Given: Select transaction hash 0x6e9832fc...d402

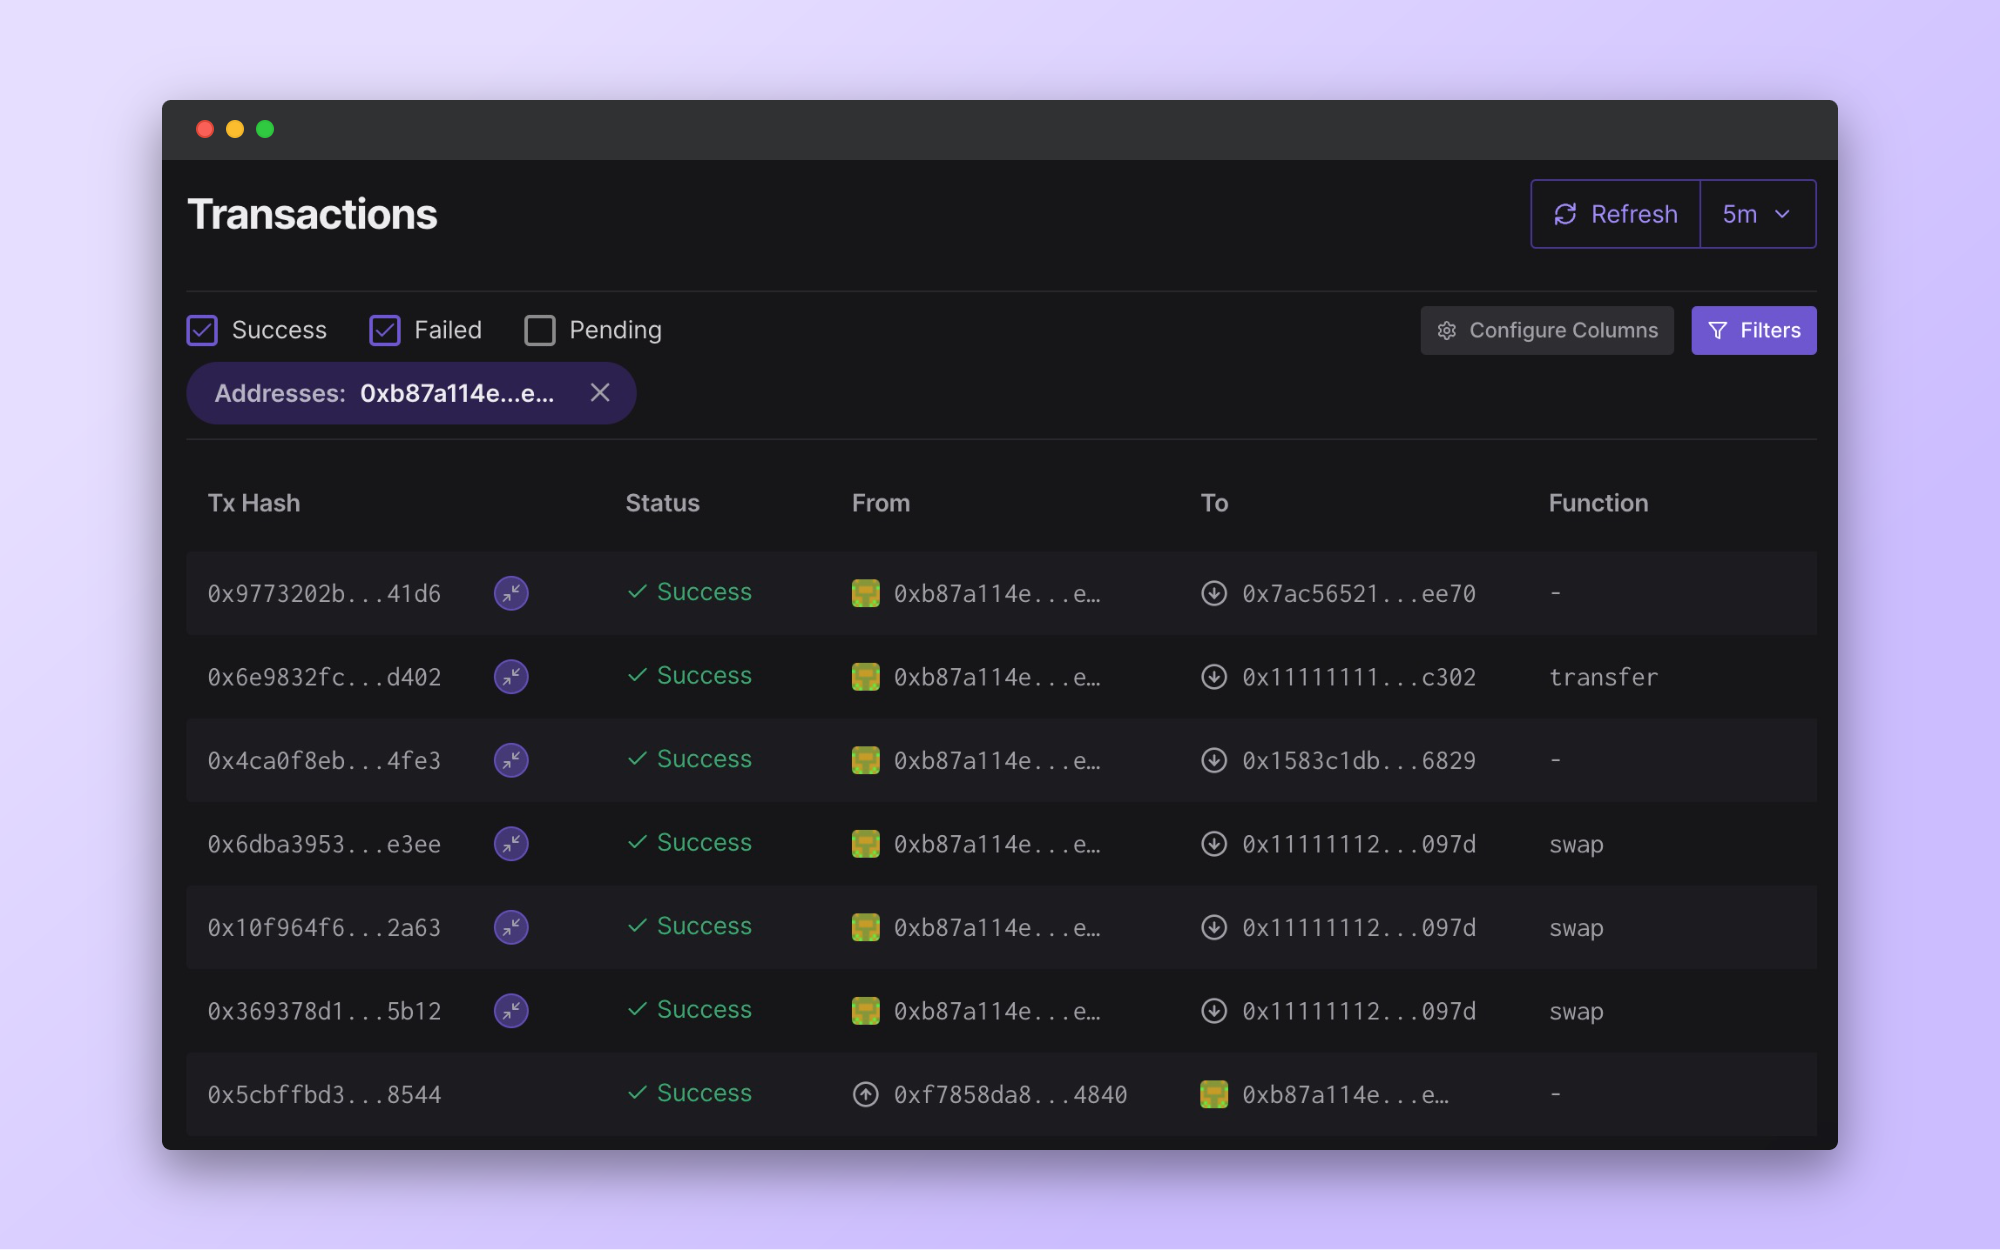Looking at the screenshot, I should point(324,677).
